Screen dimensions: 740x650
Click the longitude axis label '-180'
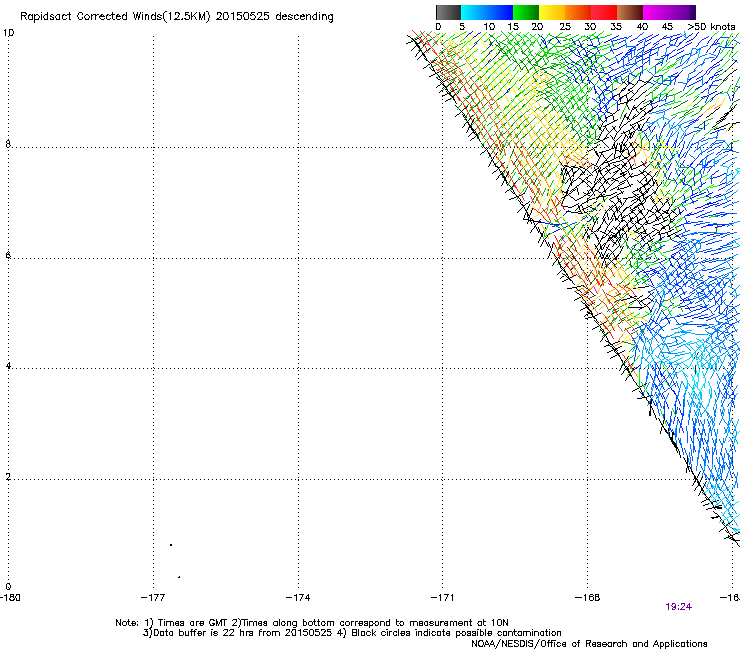[x=10, y=598]
